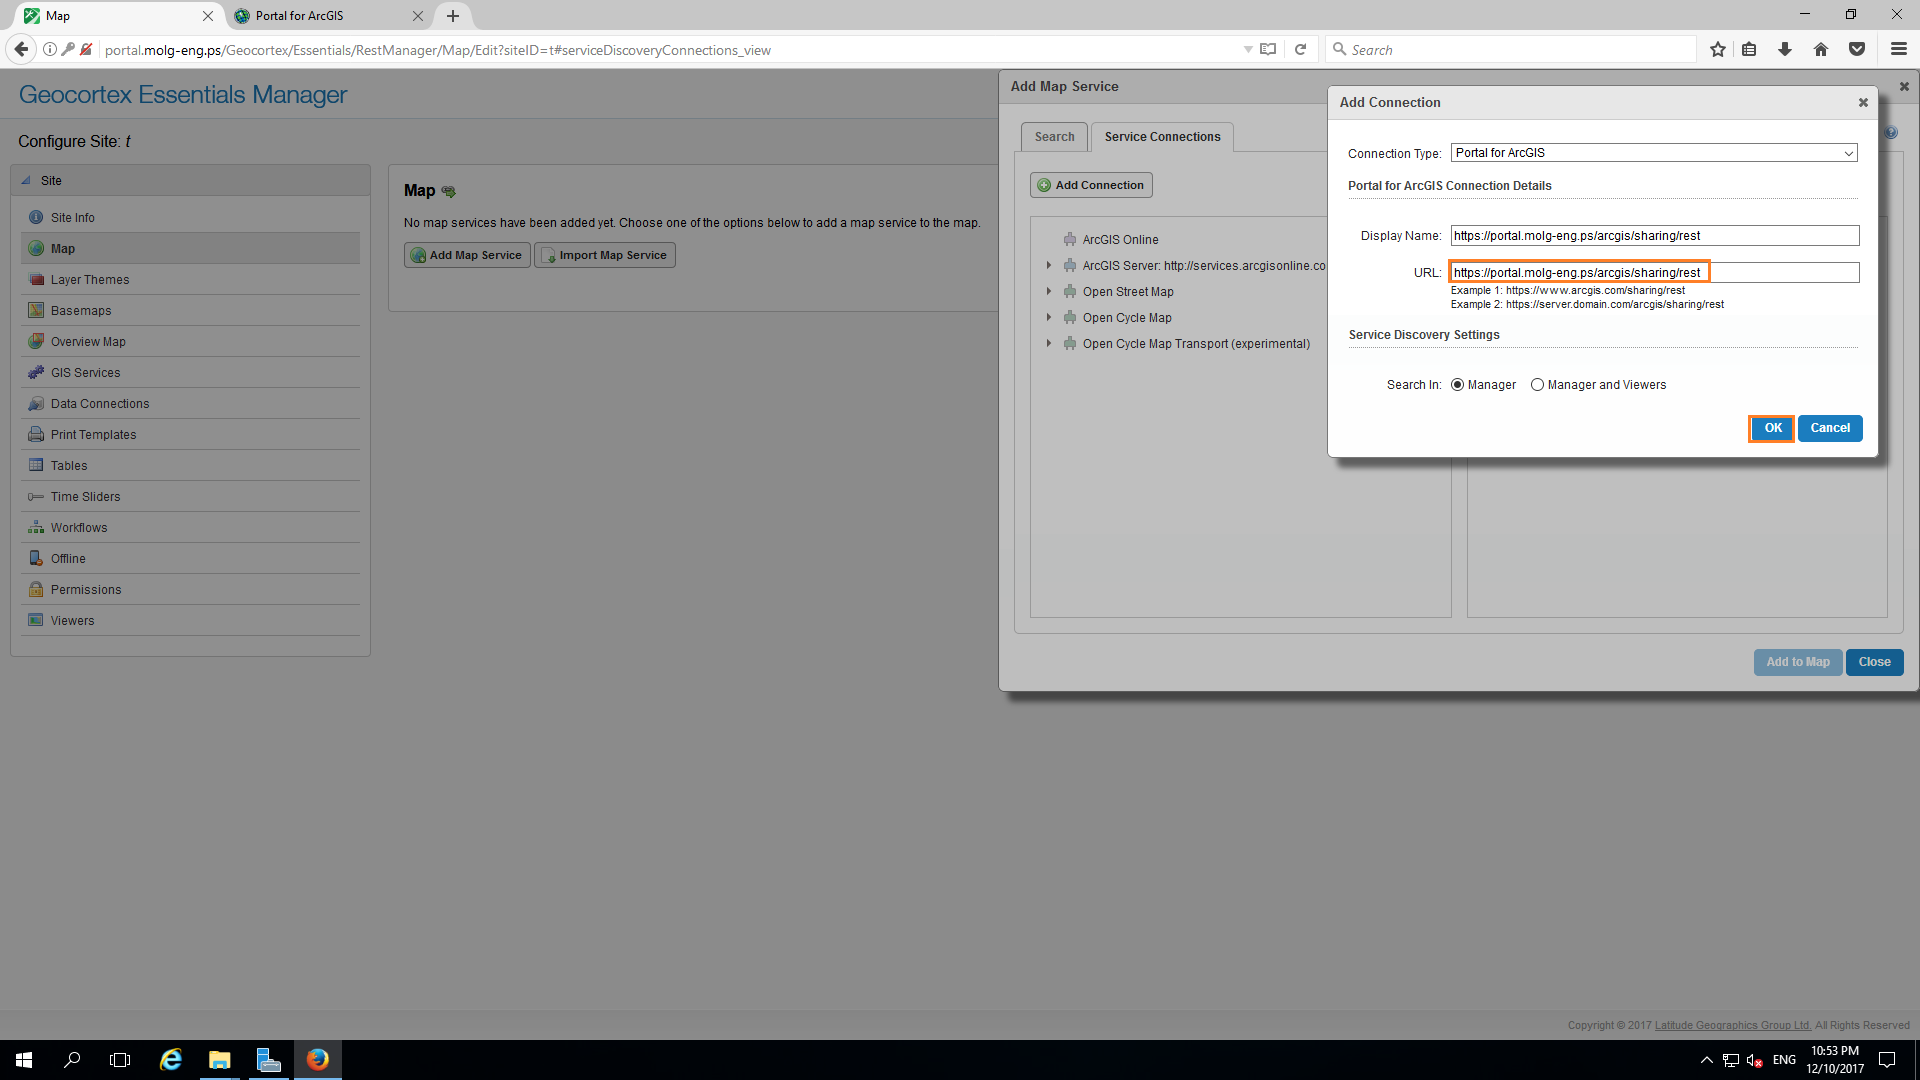Select the Manager radio button
The height and width of the screenshot is (1080, 1920).
[x=1458, y=385]
